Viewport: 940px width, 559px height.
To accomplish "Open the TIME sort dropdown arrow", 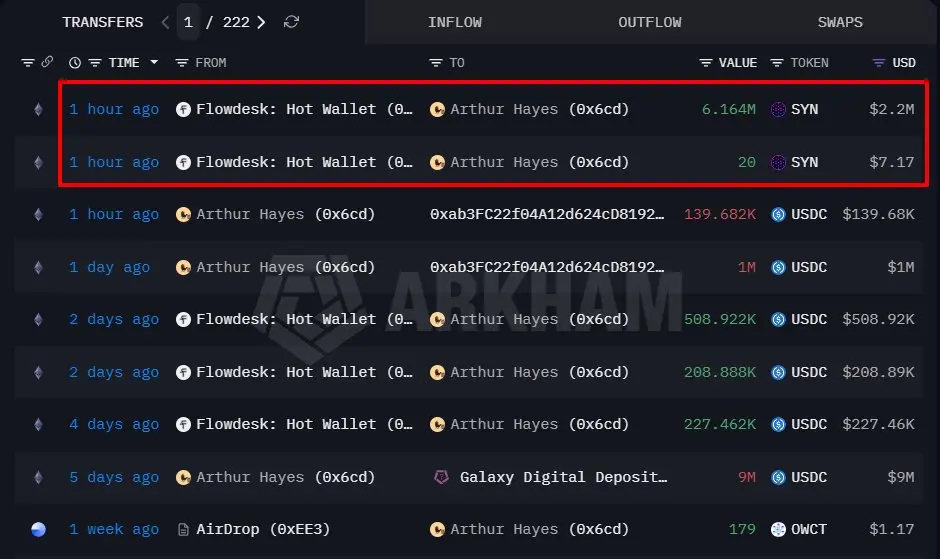I will 154,62.
